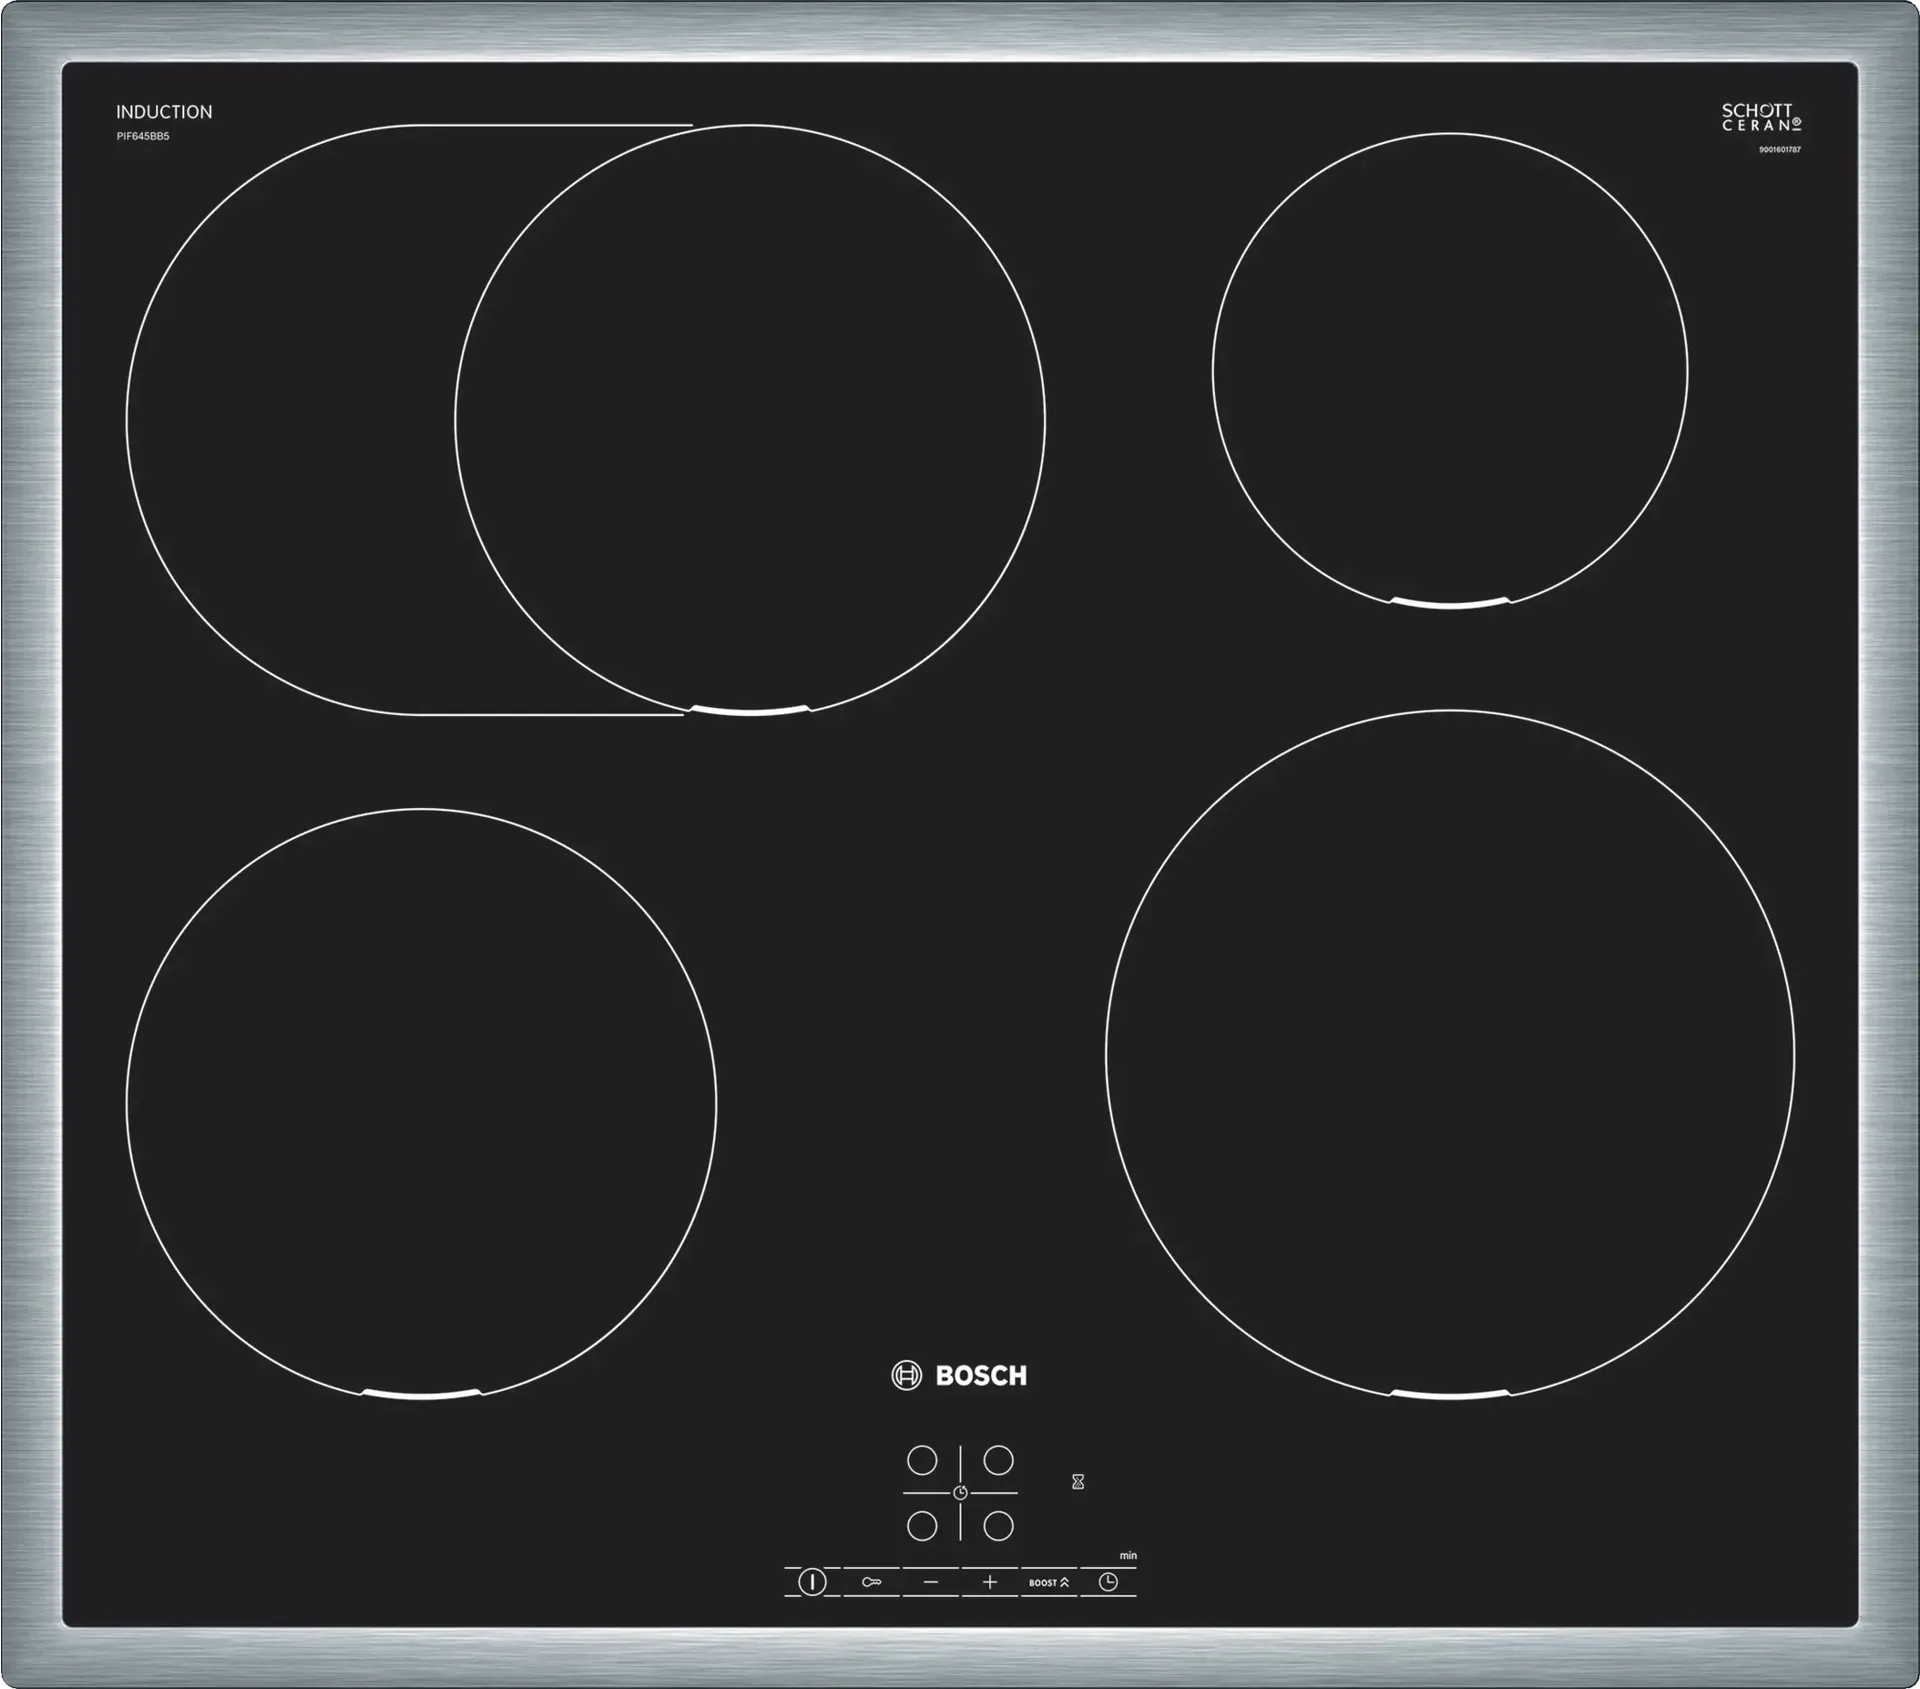Tap the central zone-timer icon in the crosshair

(961, 1493)
